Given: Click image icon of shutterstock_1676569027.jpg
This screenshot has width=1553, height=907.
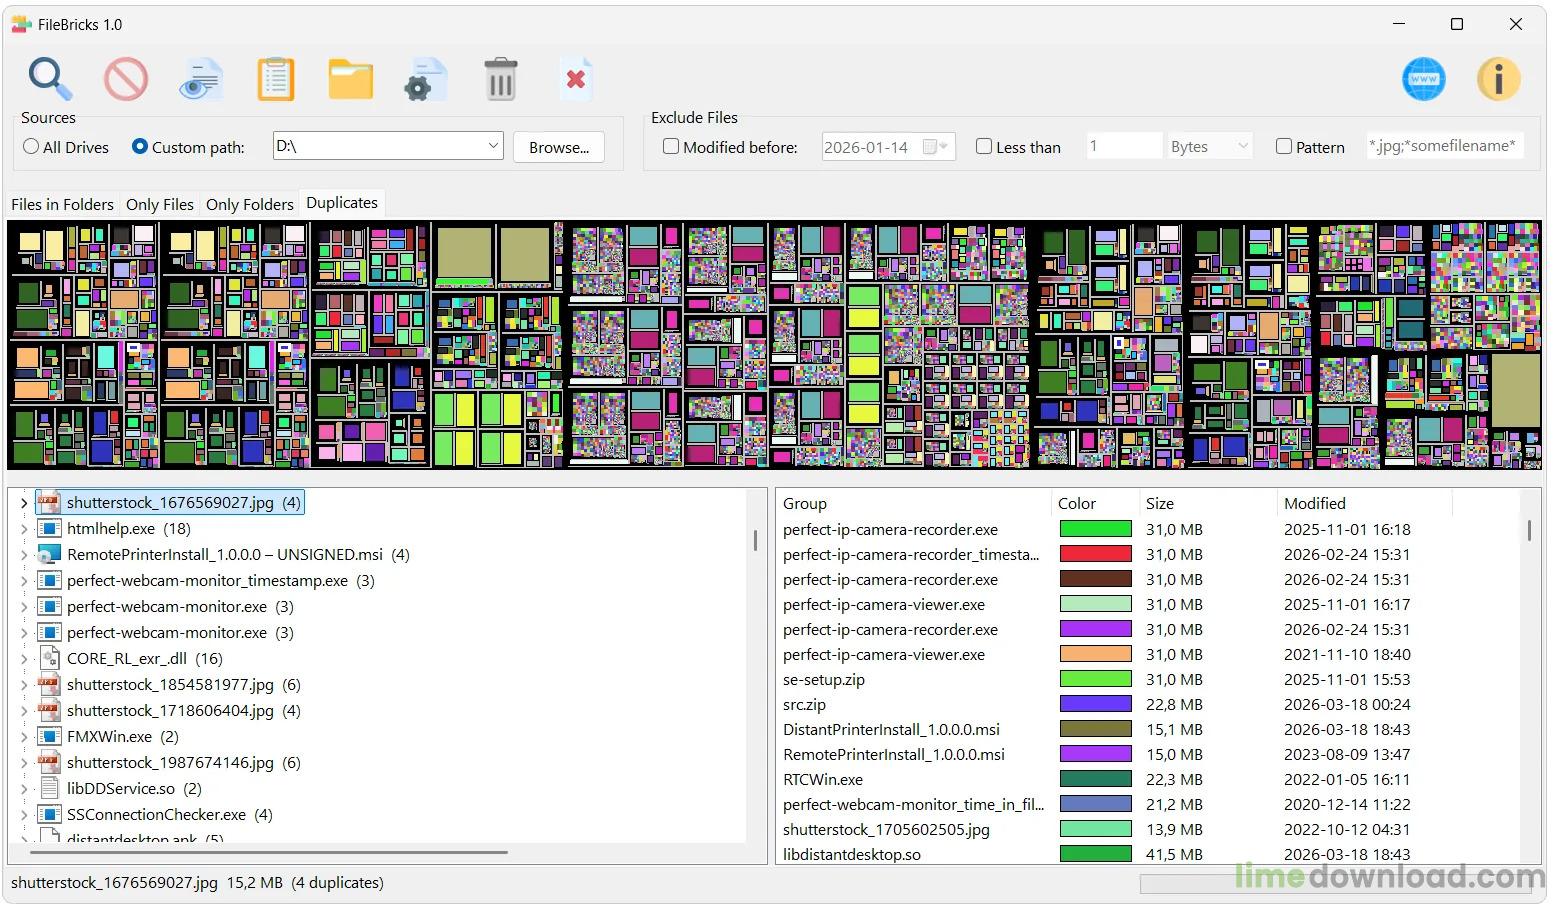Looking at the screenshot, I should (x=49, y=502).
